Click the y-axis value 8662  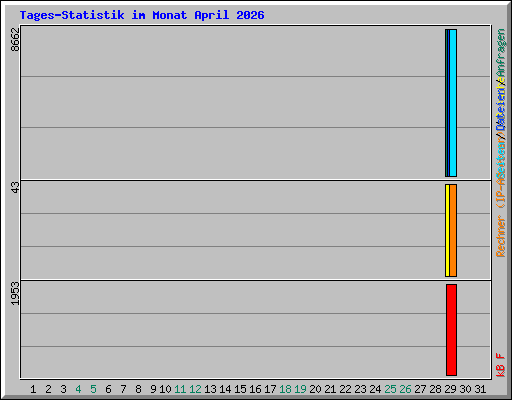[x=15, y=39]
